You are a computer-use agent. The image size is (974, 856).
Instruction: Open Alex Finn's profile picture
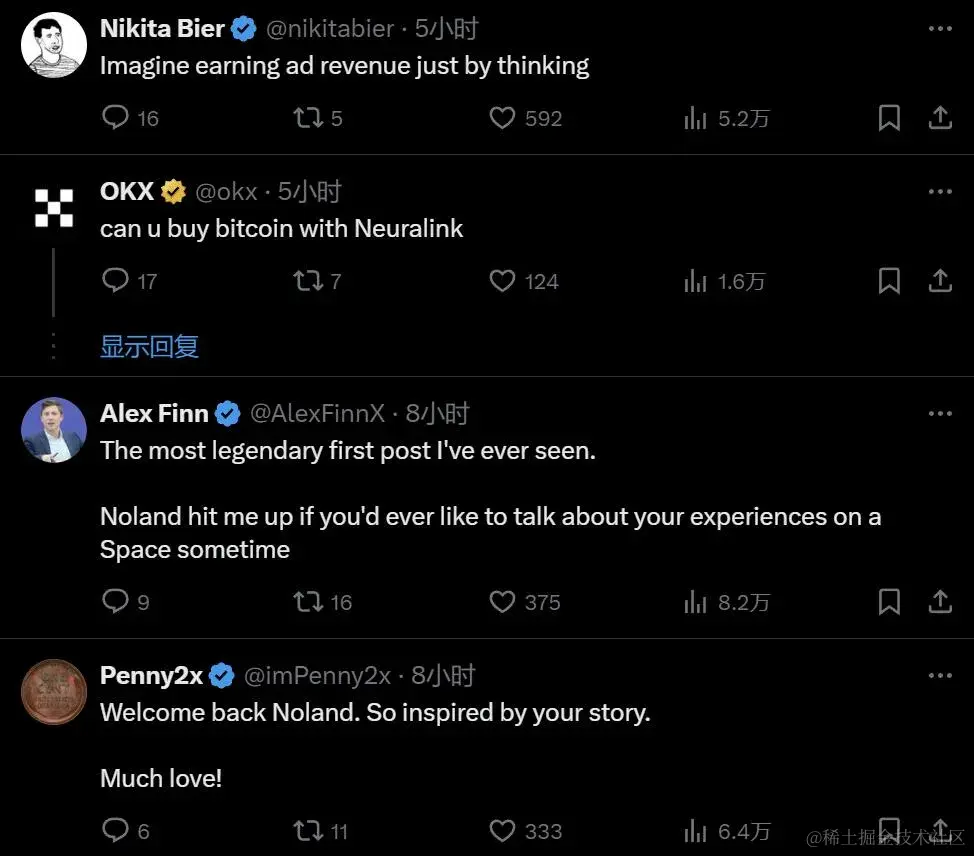point(54,431)
